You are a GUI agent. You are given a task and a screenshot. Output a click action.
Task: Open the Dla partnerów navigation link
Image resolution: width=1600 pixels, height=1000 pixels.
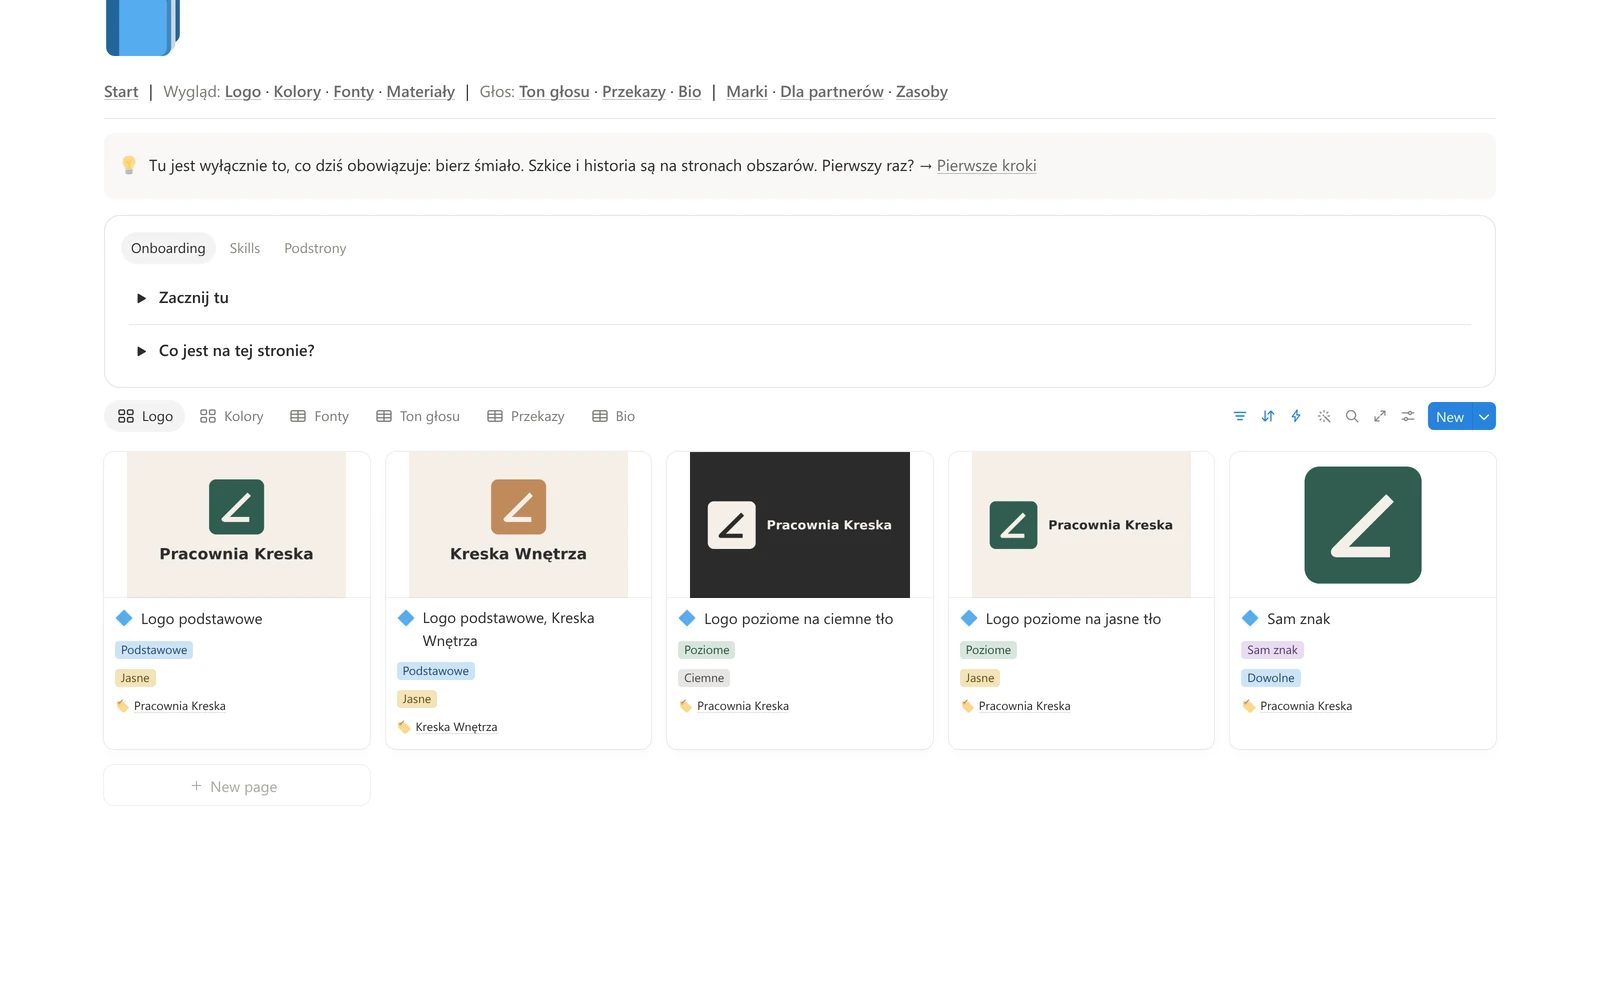pos(832,92)
